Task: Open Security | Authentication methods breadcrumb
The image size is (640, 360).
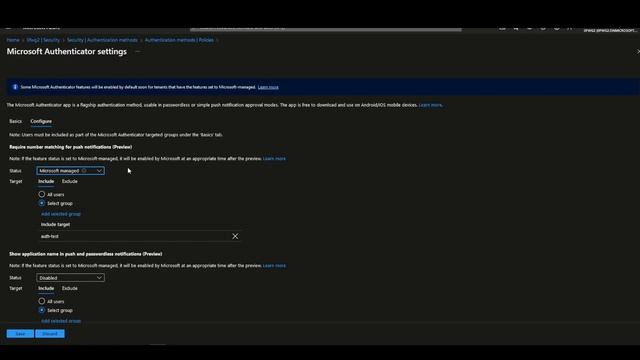Action: point(102,40)
